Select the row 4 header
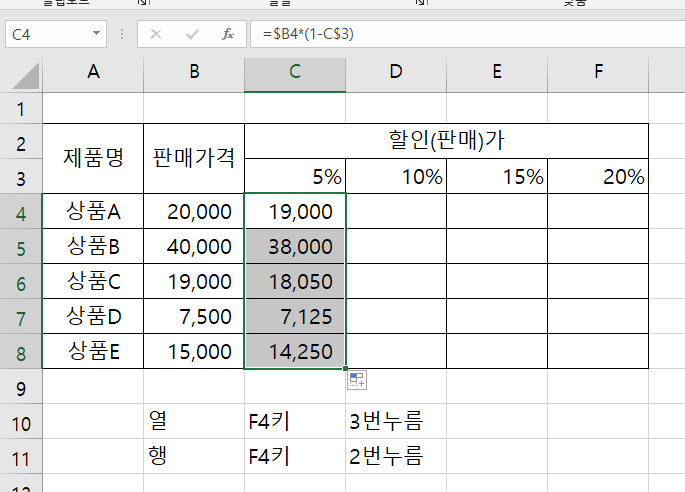The width and height of the screenshot is (685, 492). tap(21, 213)
